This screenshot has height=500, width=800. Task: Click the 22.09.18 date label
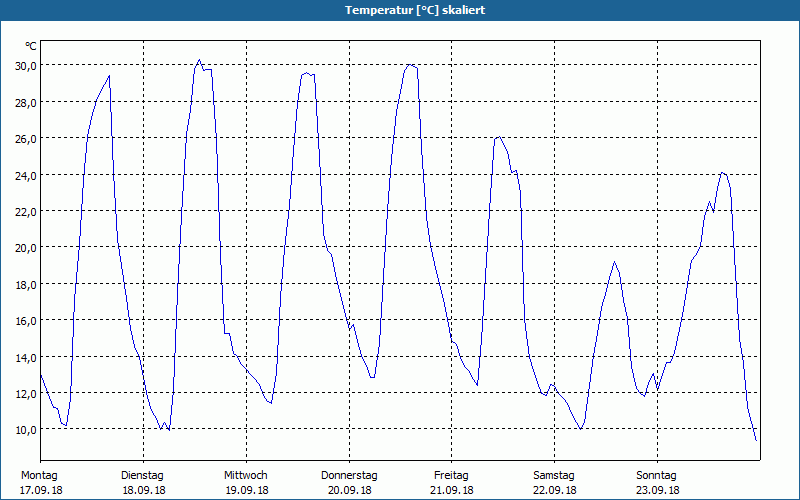tap(555, 490)
